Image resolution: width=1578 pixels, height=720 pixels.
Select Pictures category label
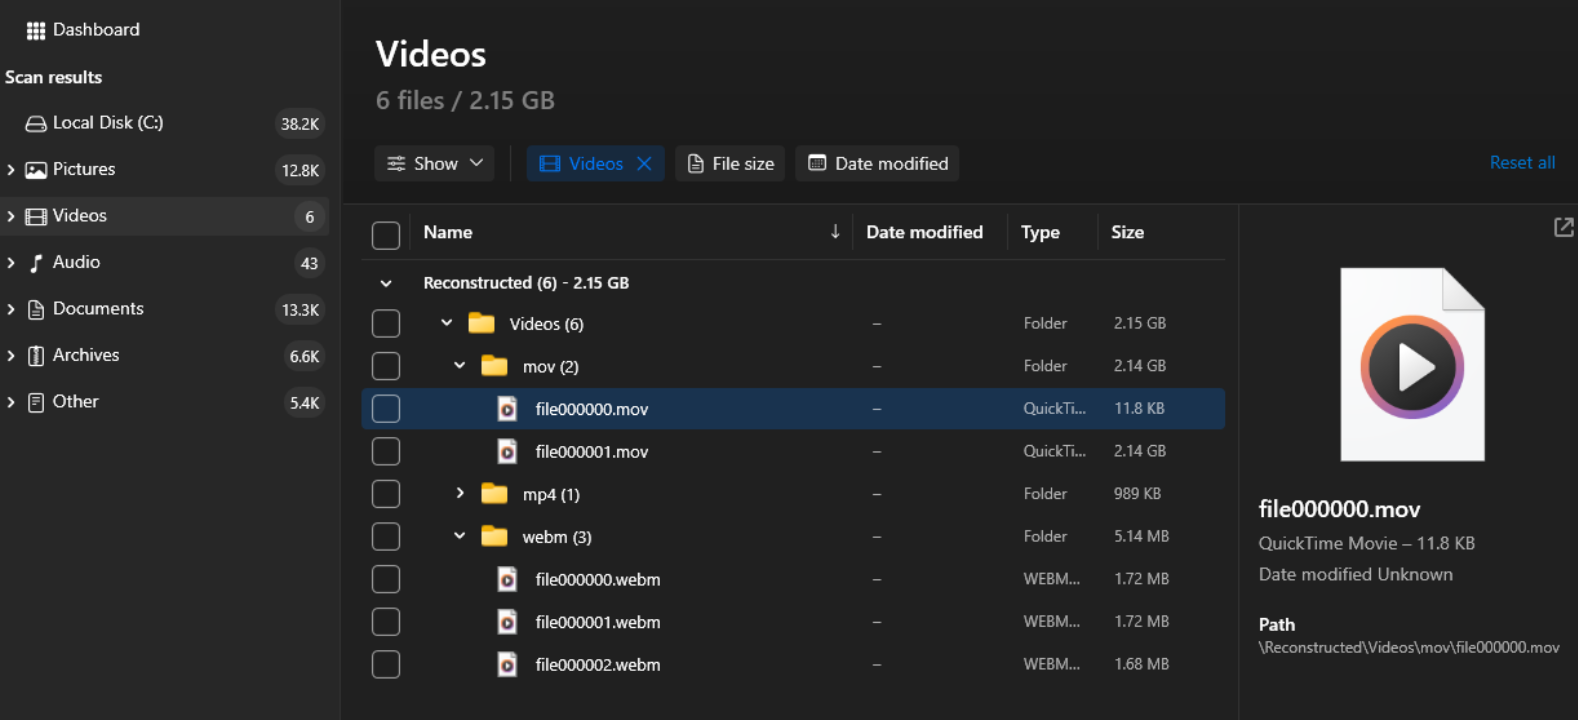click(84, 169)
